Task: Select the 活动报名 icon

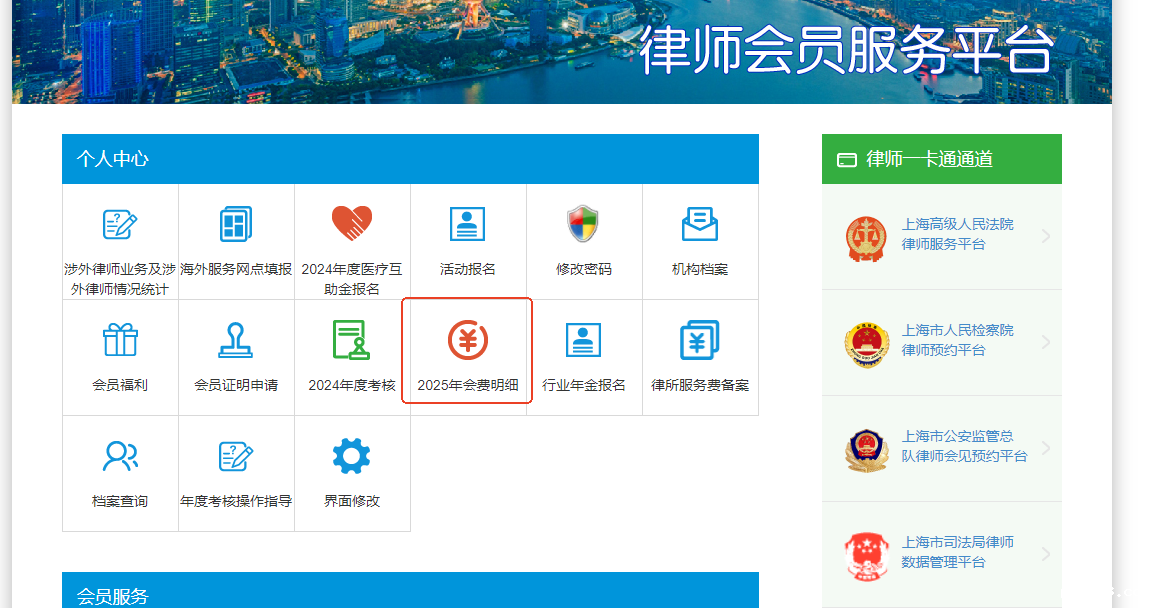Action: point(468,225)
